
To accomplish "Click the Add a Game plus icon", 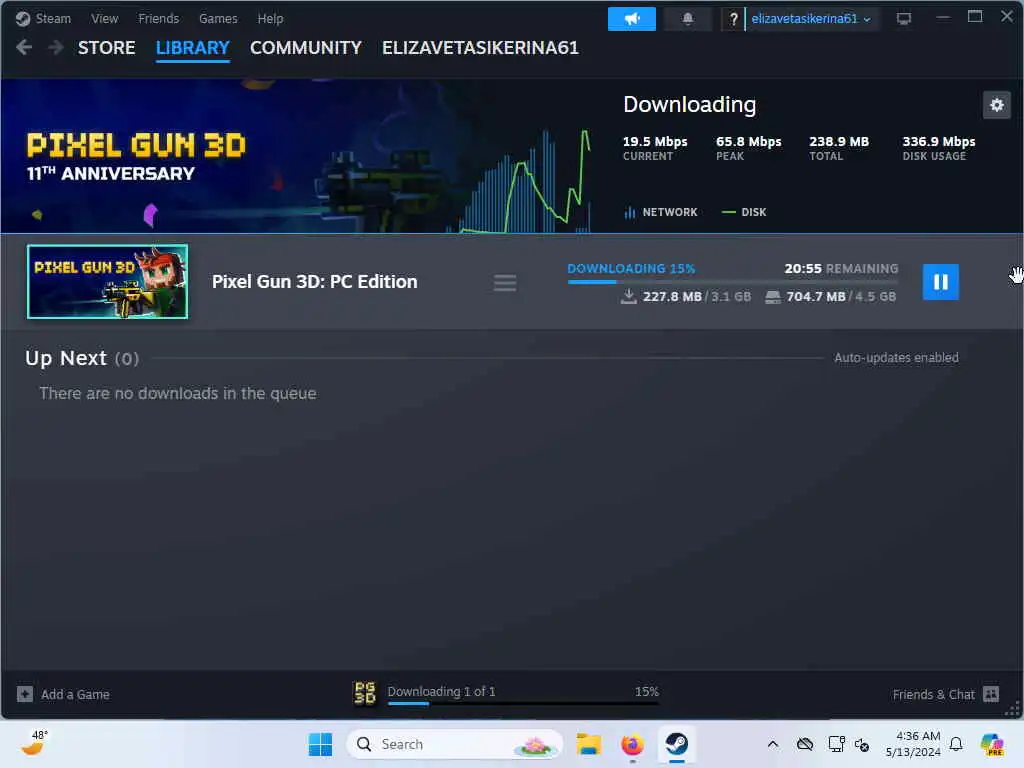I will pyautogui.click(x=25, y=694).
